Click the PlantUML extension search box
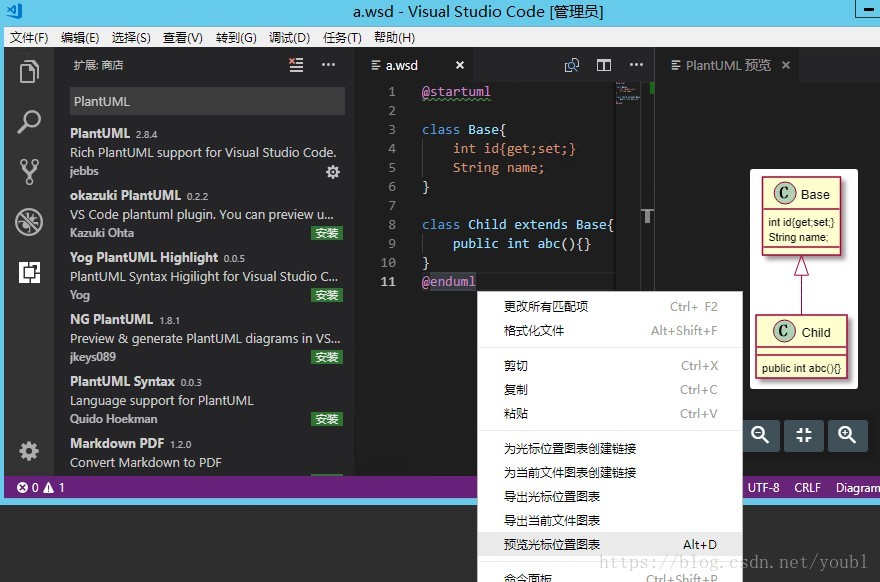This screenshot has height=582, width=880. (207, 102)
